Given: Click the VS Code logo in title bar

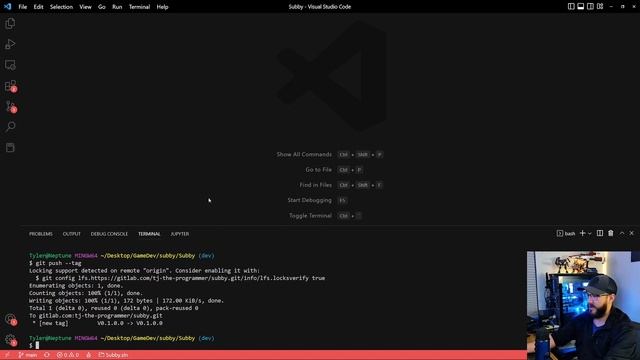Looking at the screenshot, I should (x=7, y=7).
